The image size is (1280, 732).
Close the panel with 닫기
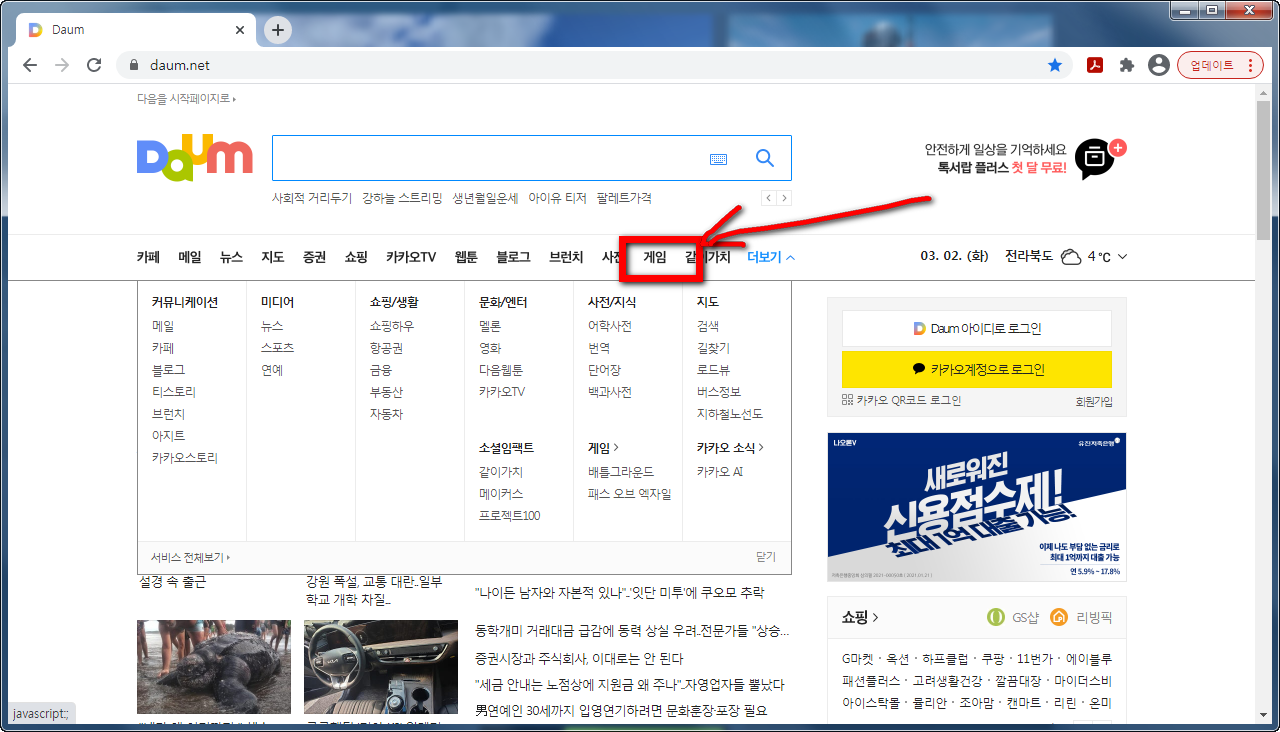tap(766, 557)
